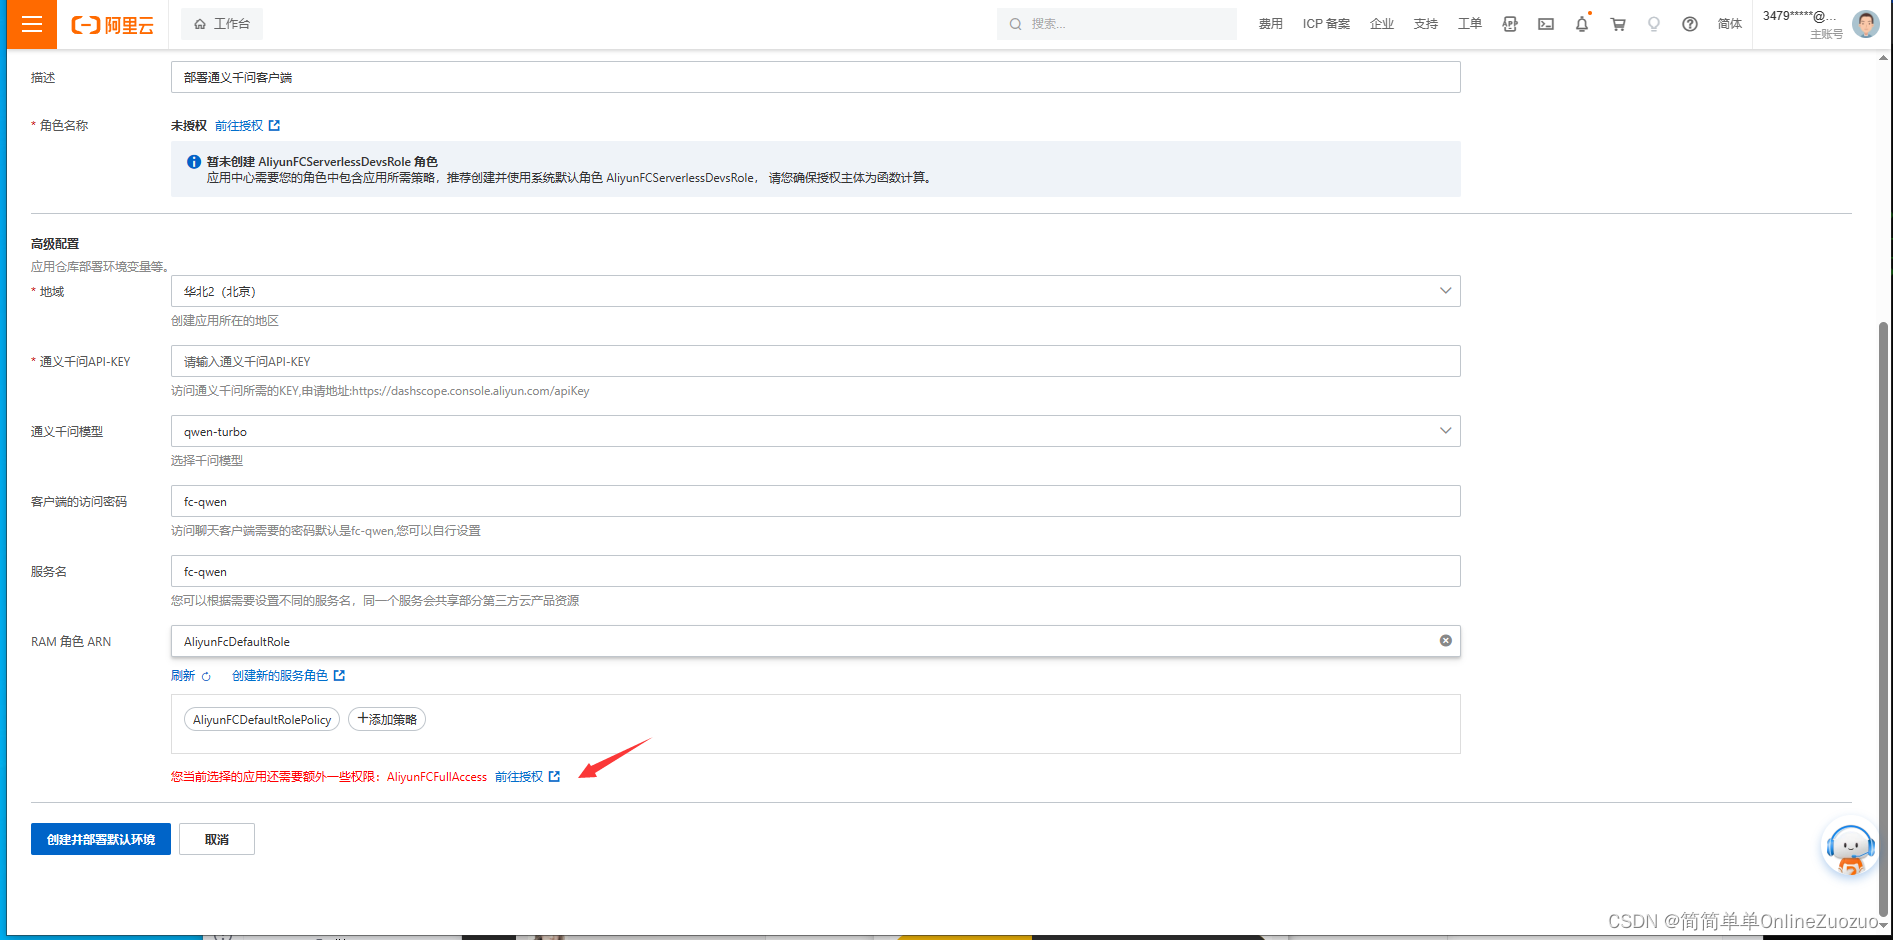Edit the 服务名 service name field

pos(815,571)
